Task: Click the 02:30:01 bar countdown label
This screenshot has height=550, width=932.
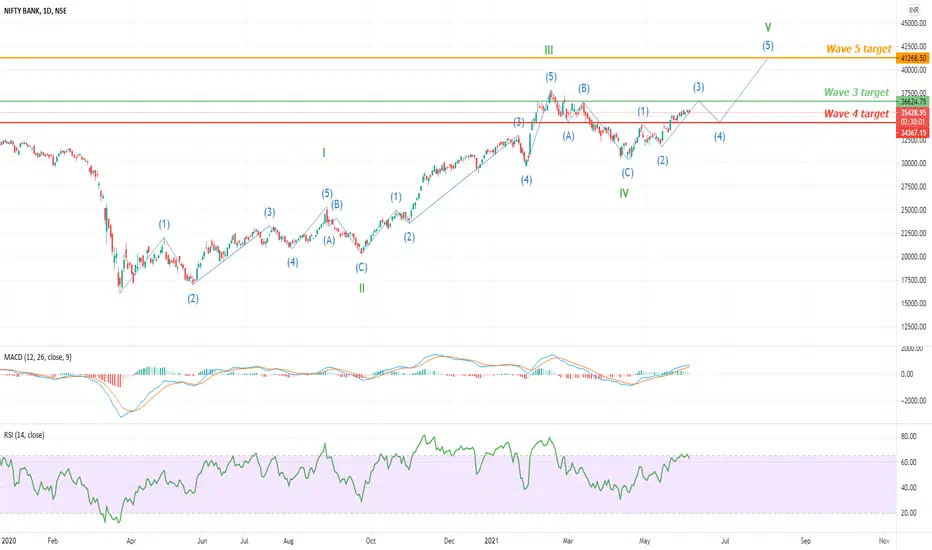Action: point(914,122)
